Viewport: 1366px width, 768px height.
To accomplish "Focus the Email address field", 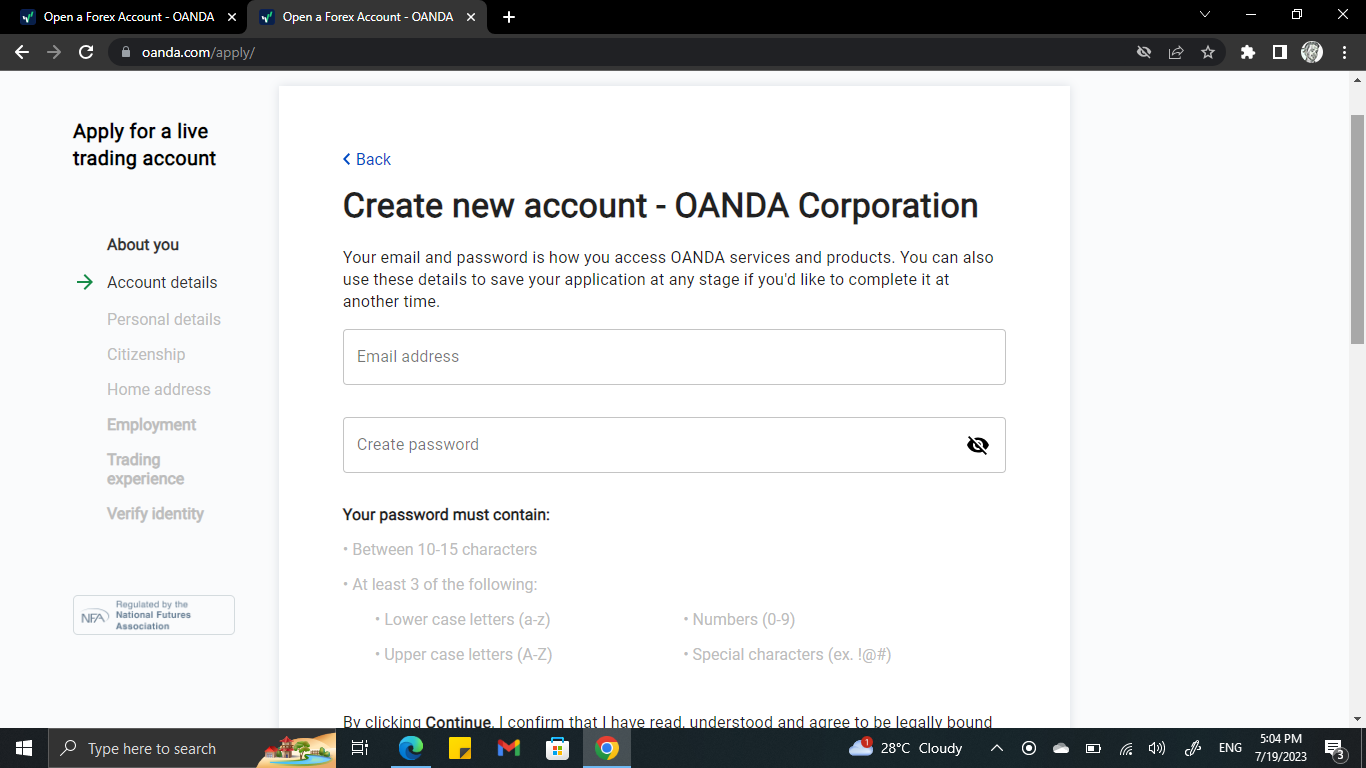I will 674,357.
